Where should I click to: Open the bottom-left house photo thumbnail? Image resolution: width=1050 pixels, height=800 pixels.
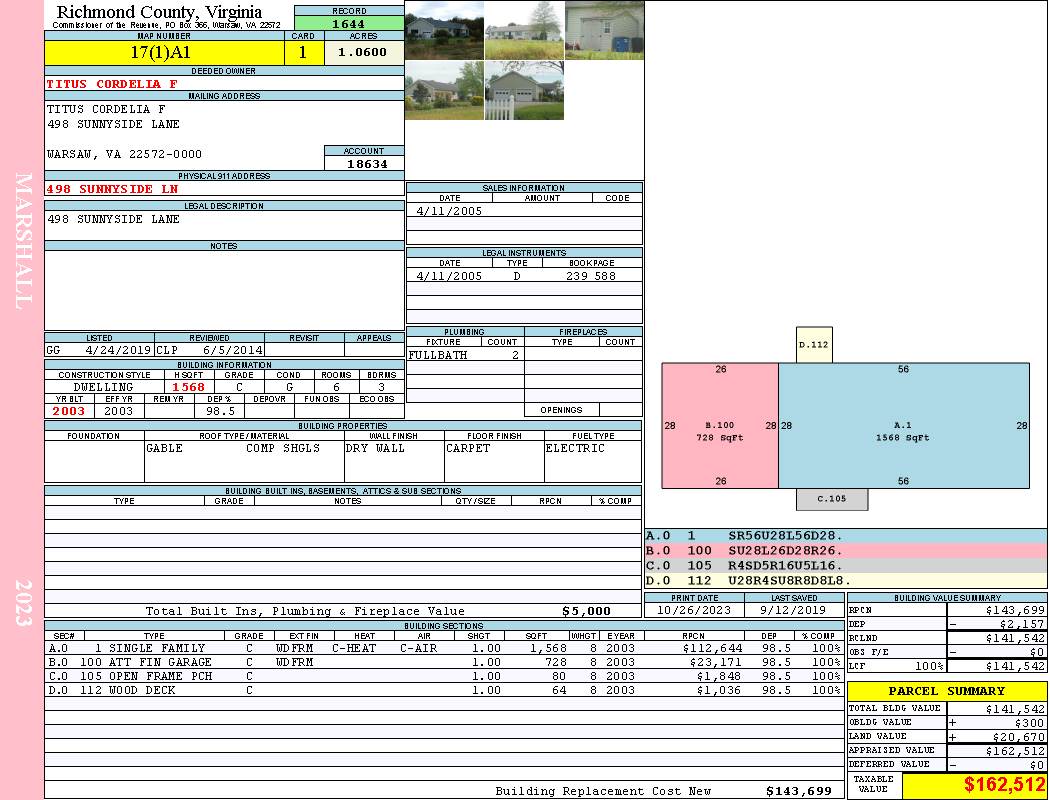click(x=444, y=90)
